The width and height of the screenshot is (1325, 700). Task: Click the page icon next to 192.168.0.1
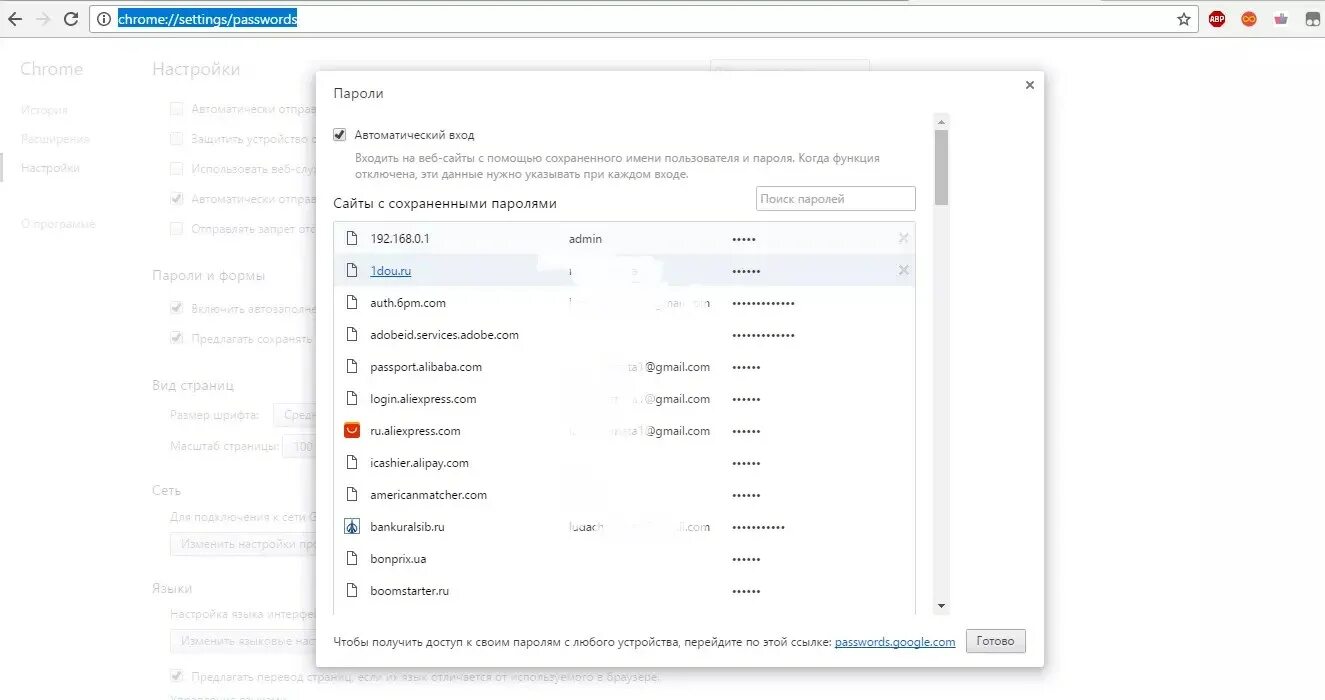coord(351,238)
